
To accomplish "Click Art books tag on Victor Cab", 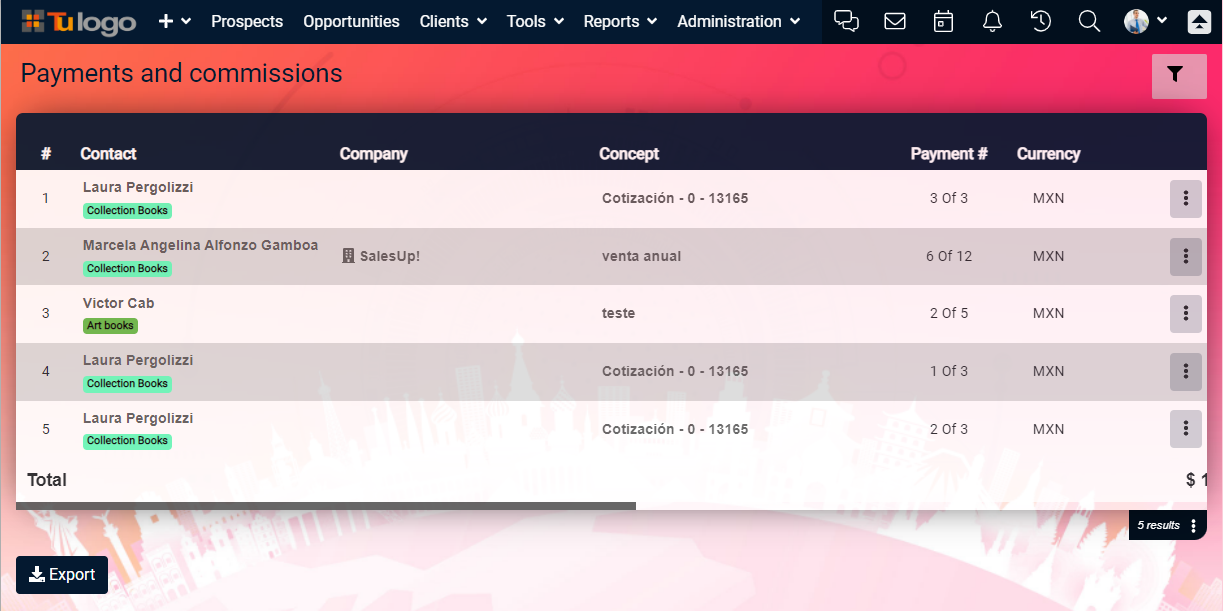I will (x=110, y=326).
